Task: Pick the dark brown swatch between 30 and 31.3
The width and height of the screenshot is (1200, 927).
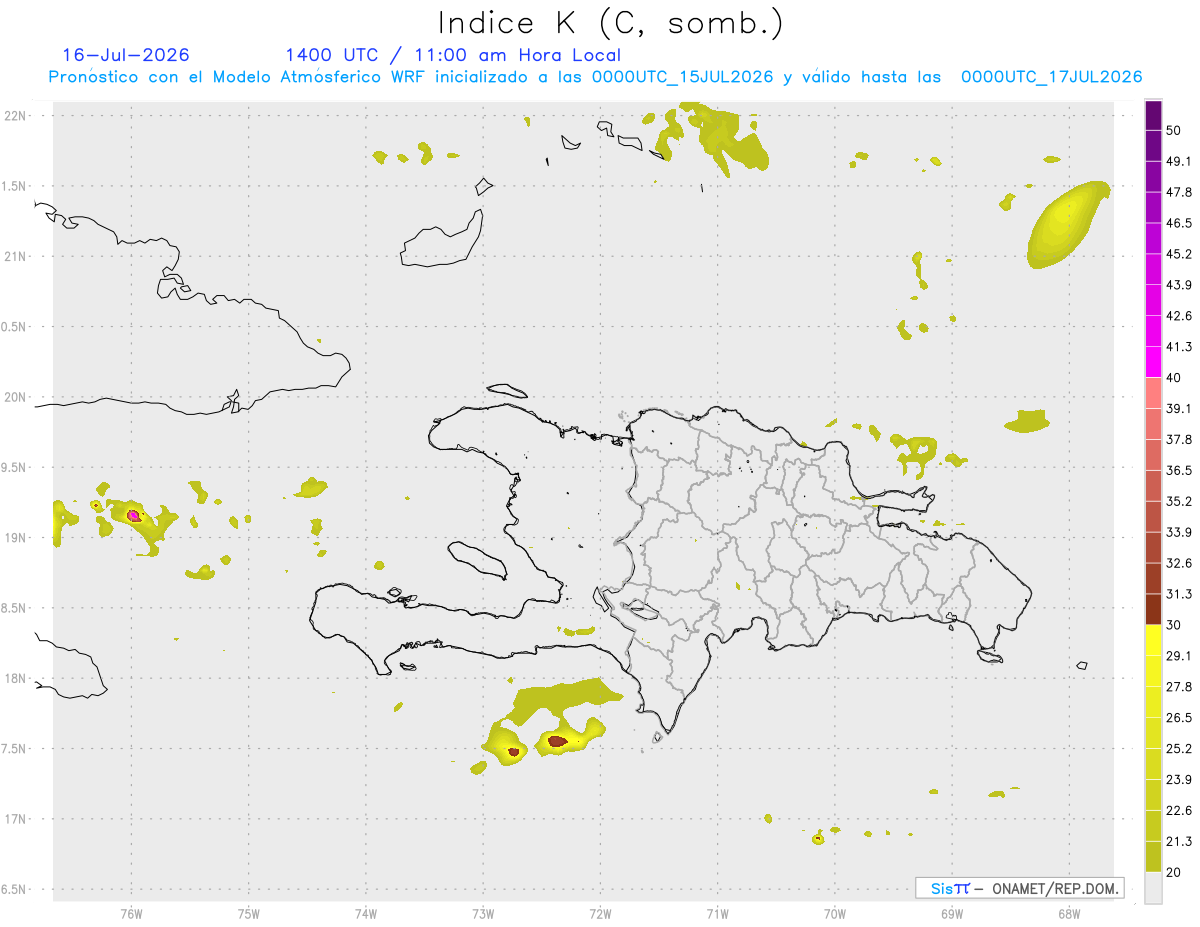Action: (x=1153, y=610)
